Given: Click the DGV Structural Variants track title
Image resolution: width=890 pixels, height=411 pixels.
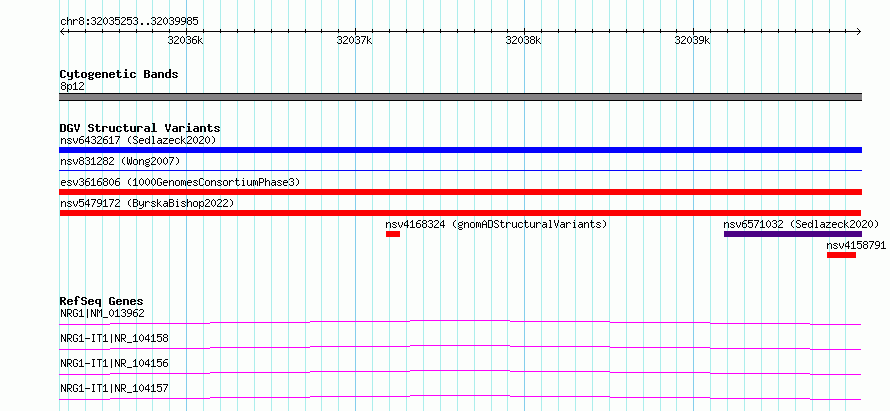Looking at the screenshot, I should click(x=140, y=128).
